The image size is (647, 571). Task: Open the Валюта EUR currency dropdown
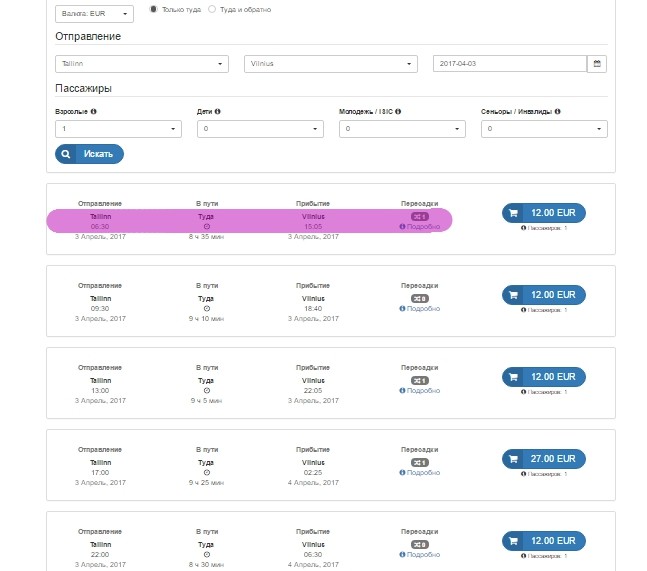[x=94, y=14]
